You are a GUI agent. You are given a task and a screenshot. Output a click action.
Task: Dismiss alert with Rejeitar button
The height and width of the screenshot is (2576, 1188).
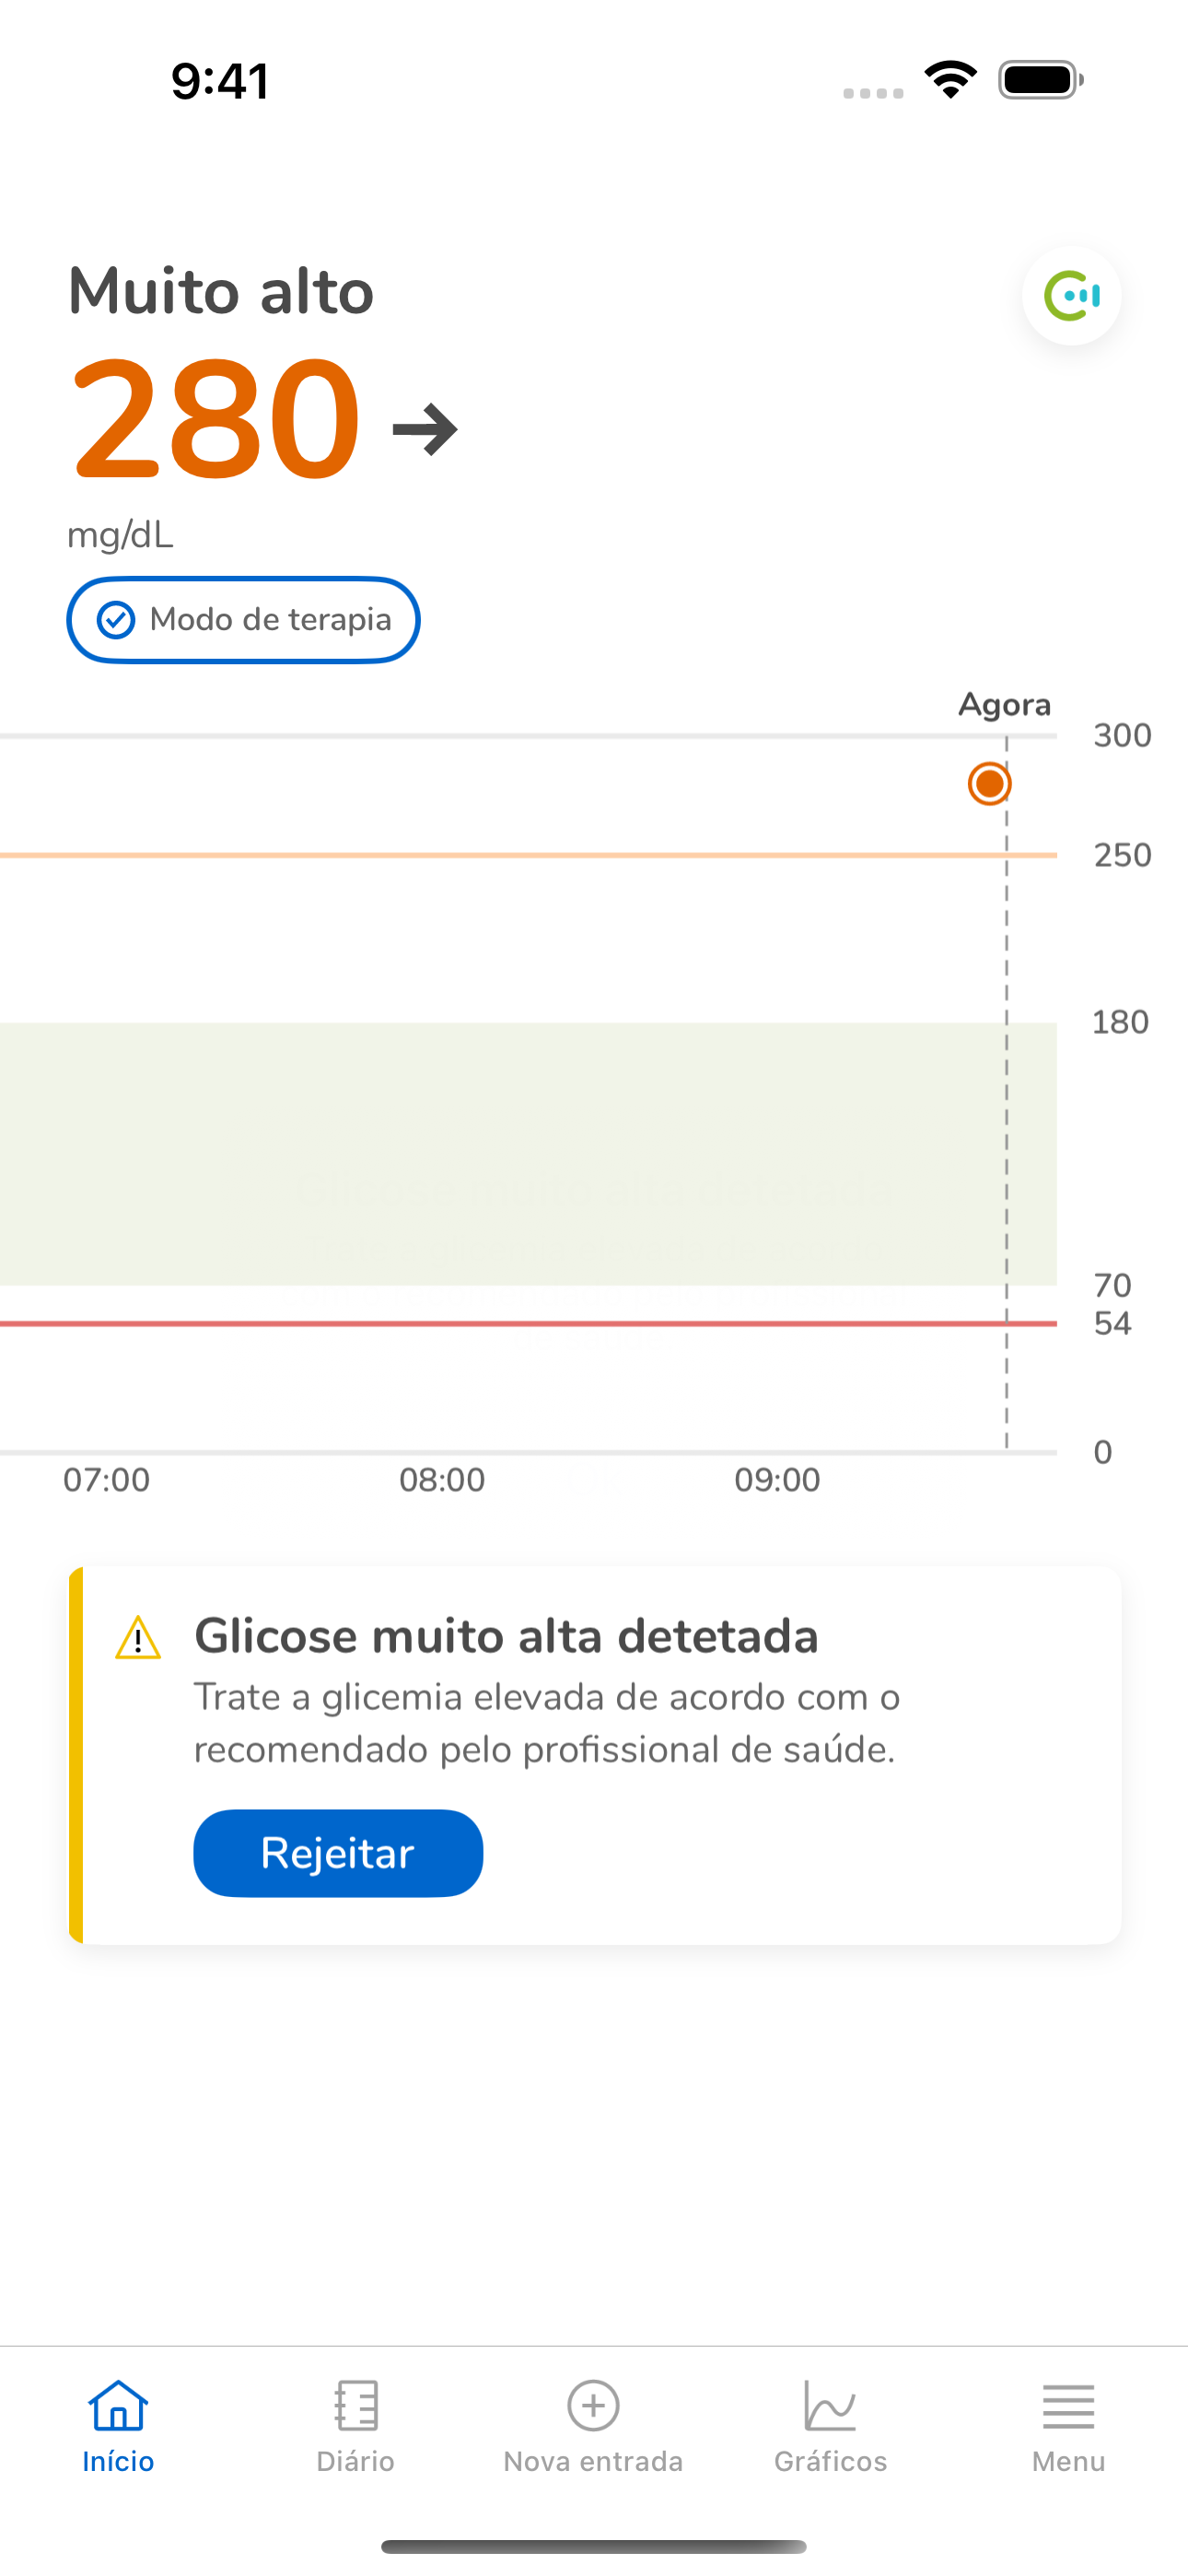pos(338,1853)
